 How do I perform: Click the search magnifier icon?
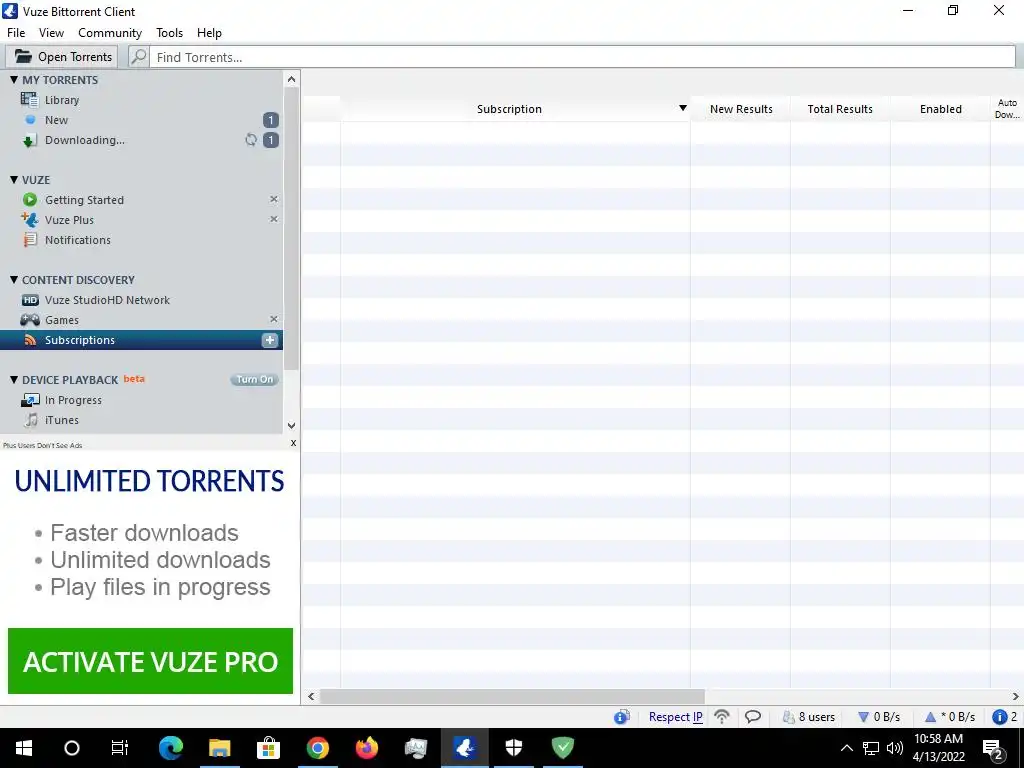point(138,57)
